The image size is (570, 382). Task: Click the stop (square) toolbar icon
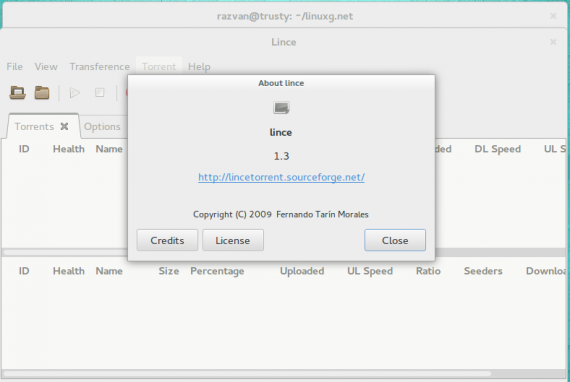click(100, 93)
